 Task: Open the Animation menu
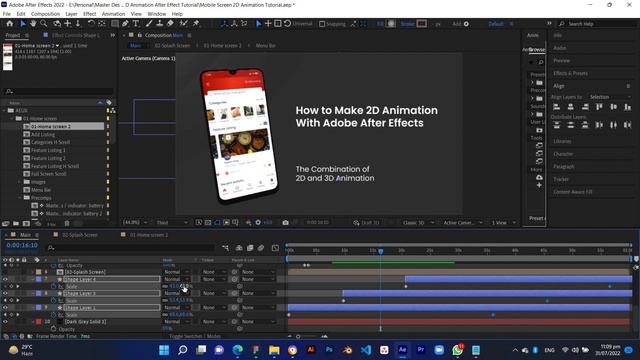(x=113, y=14)
